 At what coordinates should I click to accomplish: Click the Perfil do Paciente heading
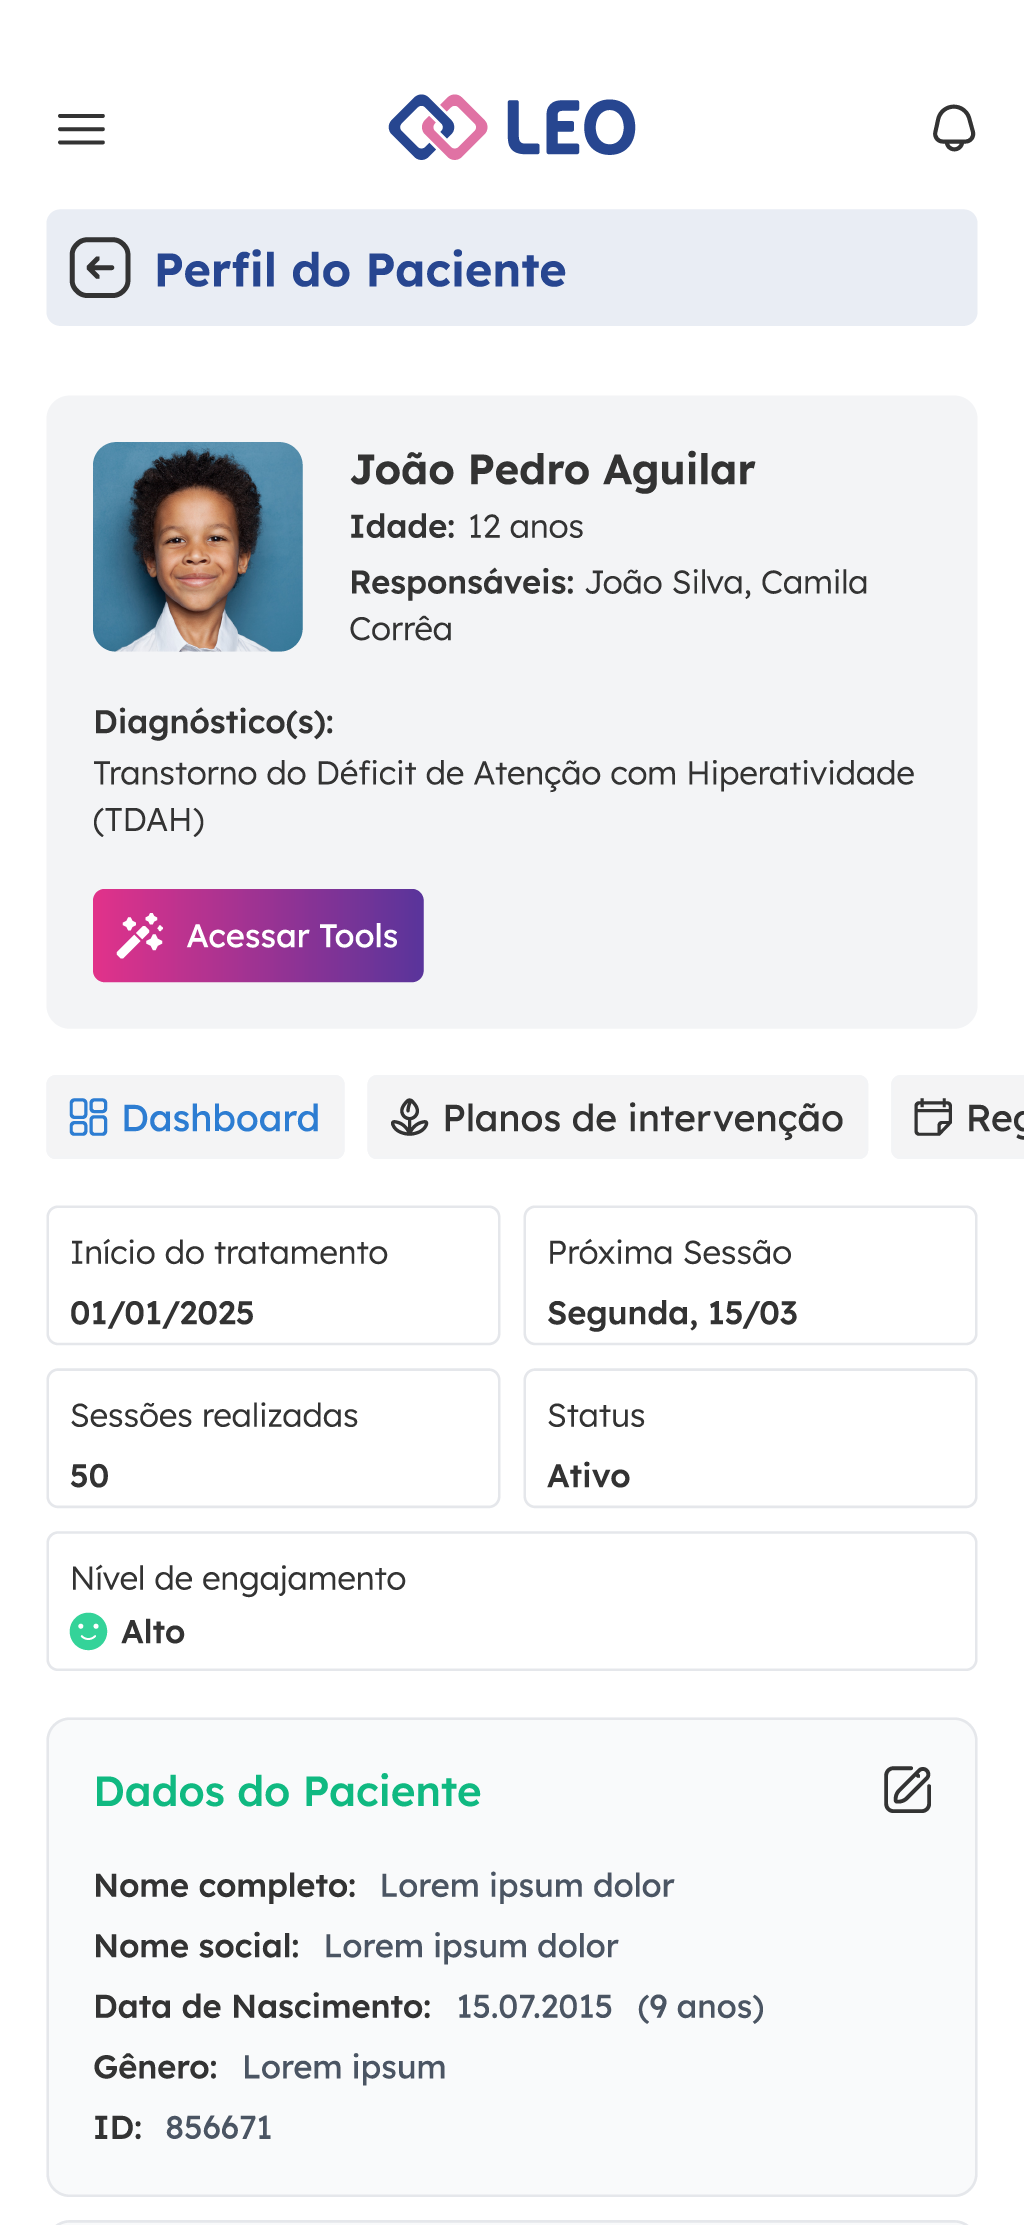pyautogui.click(x=360, y=270)
